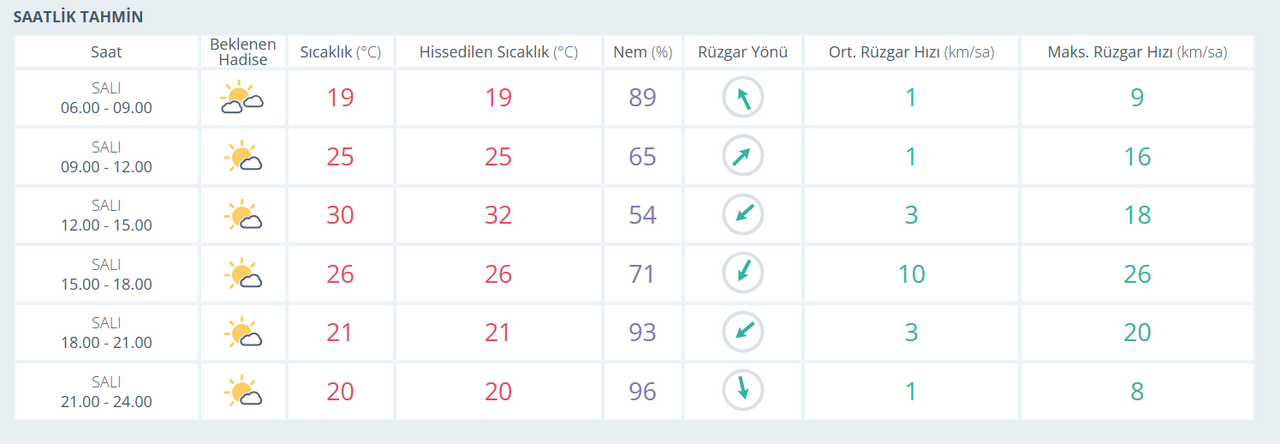Click the partly sunny icon for 09.00 - 12.00

pyautogui.click(x=243, y=157)
